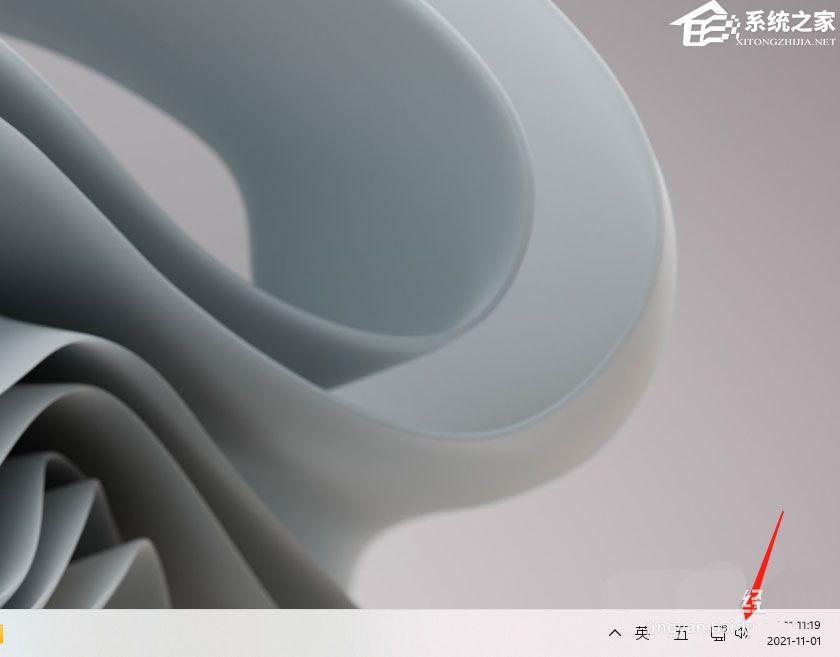Click the plain gray desktop background at right

click(x=760, y=300)
